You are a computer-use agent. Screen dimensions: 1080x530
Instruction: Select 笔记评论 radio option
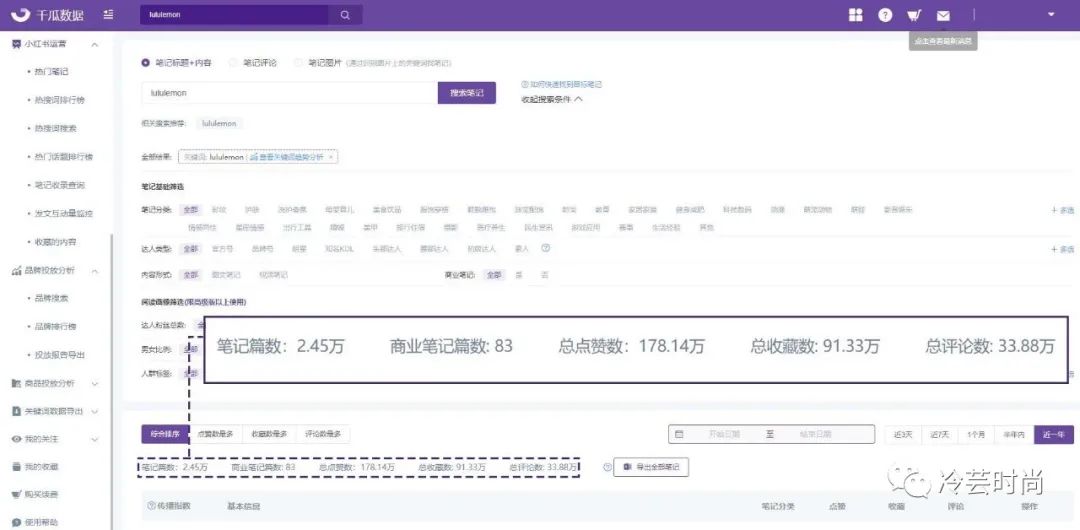(232, 63)
